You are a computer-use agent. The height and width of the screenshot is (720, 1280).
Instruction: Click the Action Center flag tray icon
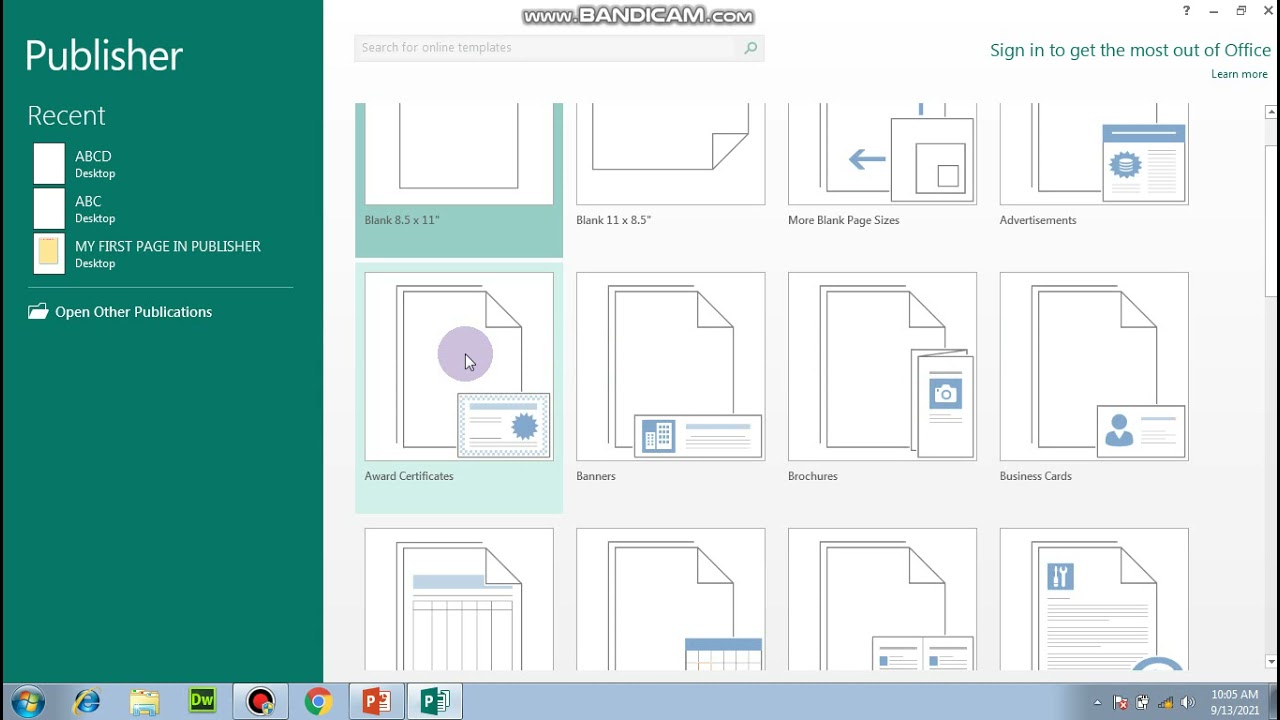1120,702
